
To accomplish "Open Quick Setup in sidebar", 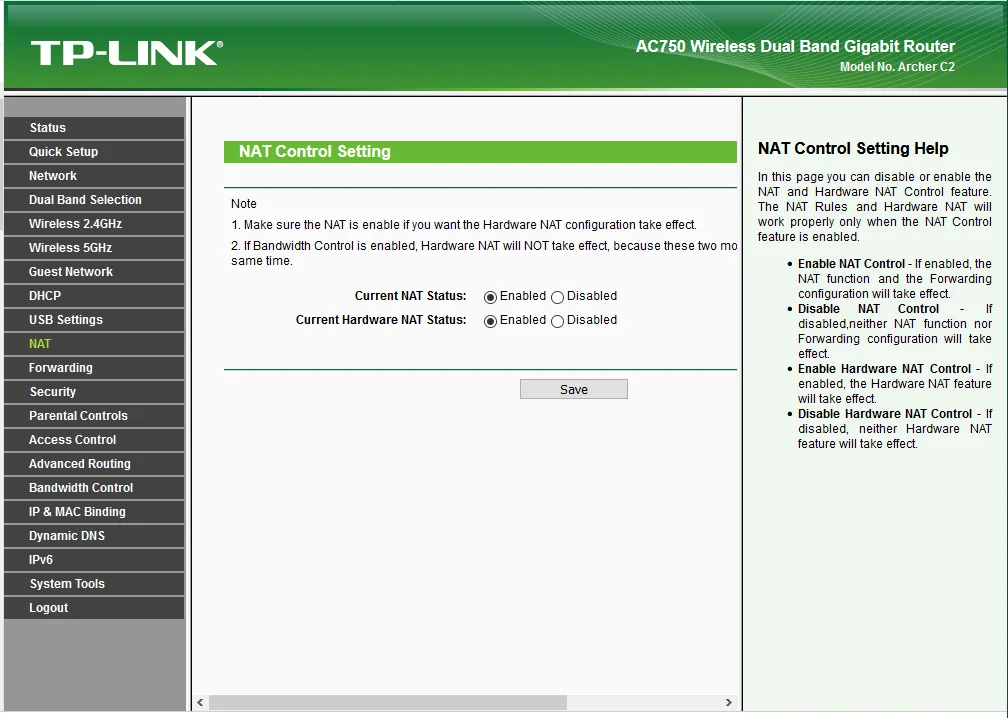I will pyautogui.click(x=94, y=152).
